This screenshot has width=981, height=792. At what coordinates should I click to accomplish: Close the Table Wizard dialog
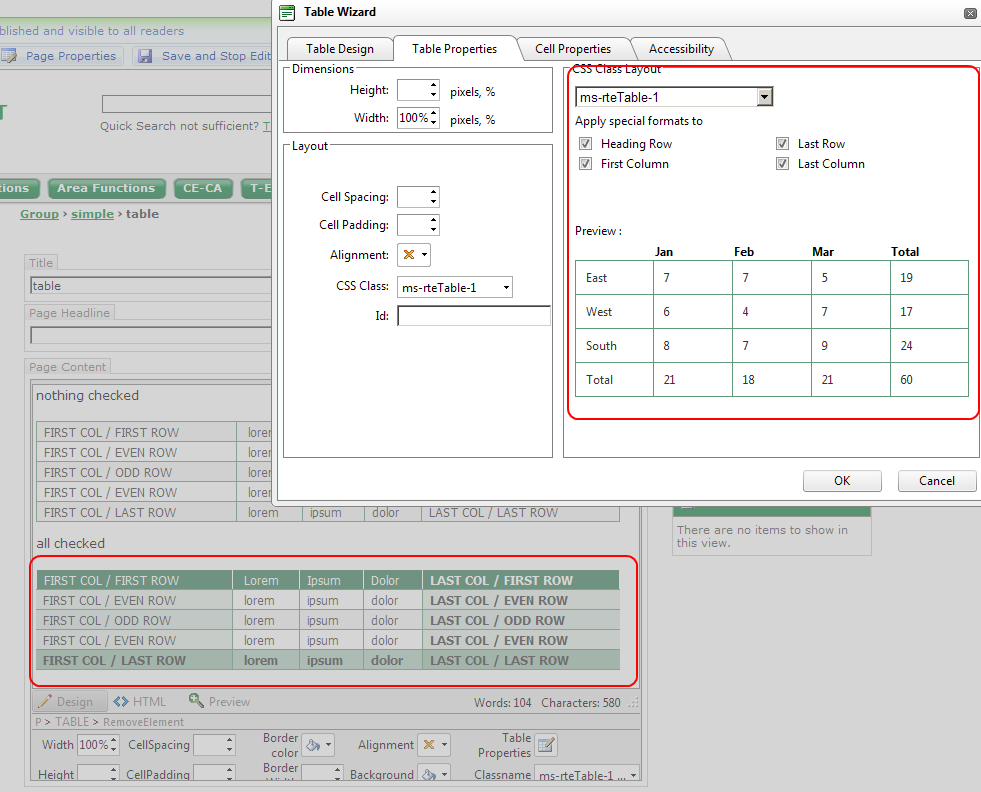point(970,13)
